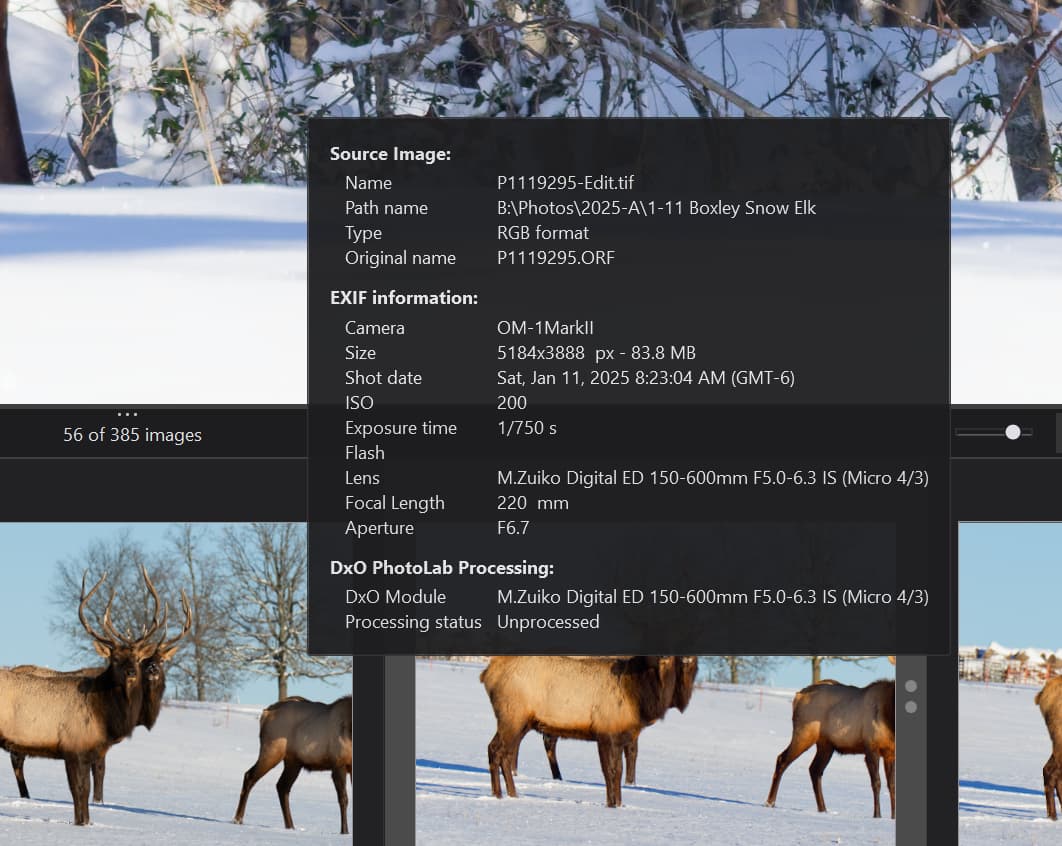1062x846 pixels.
Task: Click the '56 of 385 images' counter
Action: pyautogui.click(x=132, y=435)
